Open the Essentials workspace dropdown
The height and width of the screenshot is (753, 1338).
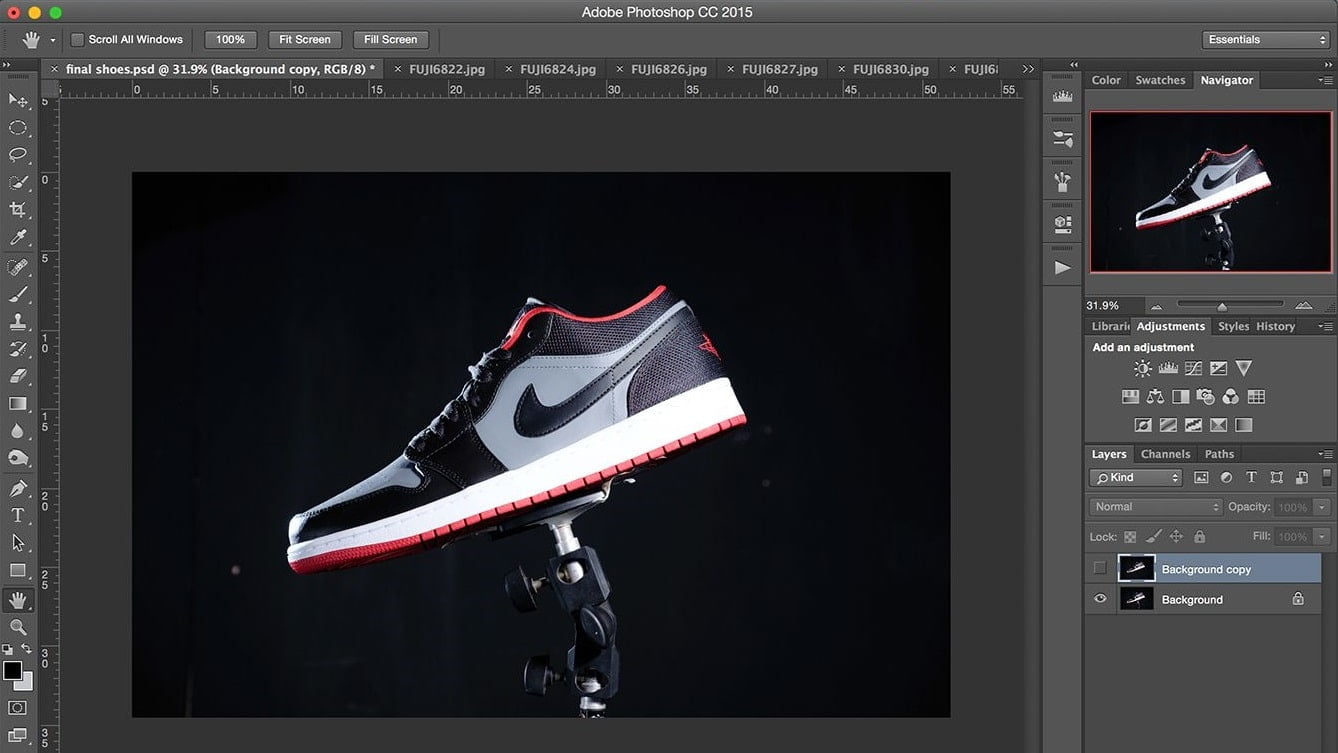1265,40
